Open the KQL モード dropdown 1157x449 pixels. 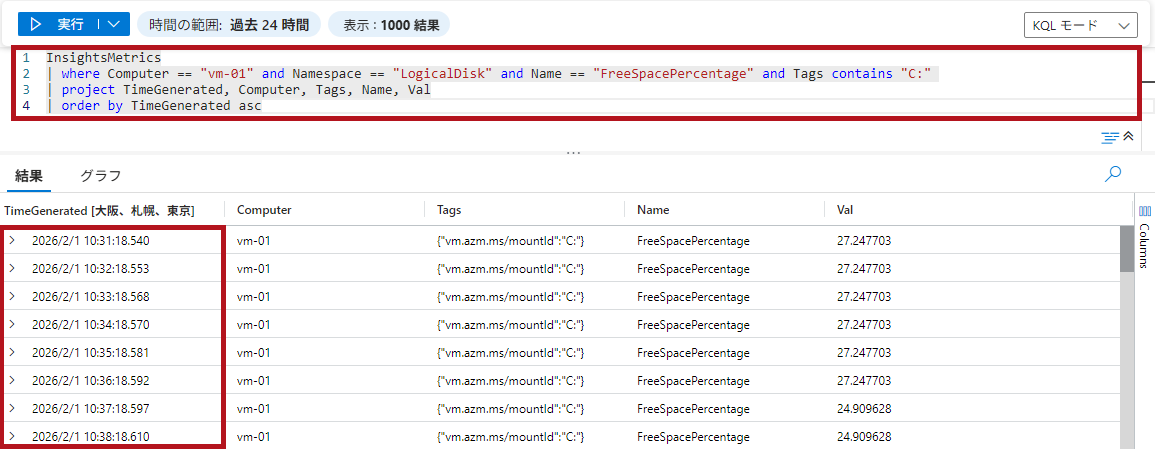(x=1080, y=25)
